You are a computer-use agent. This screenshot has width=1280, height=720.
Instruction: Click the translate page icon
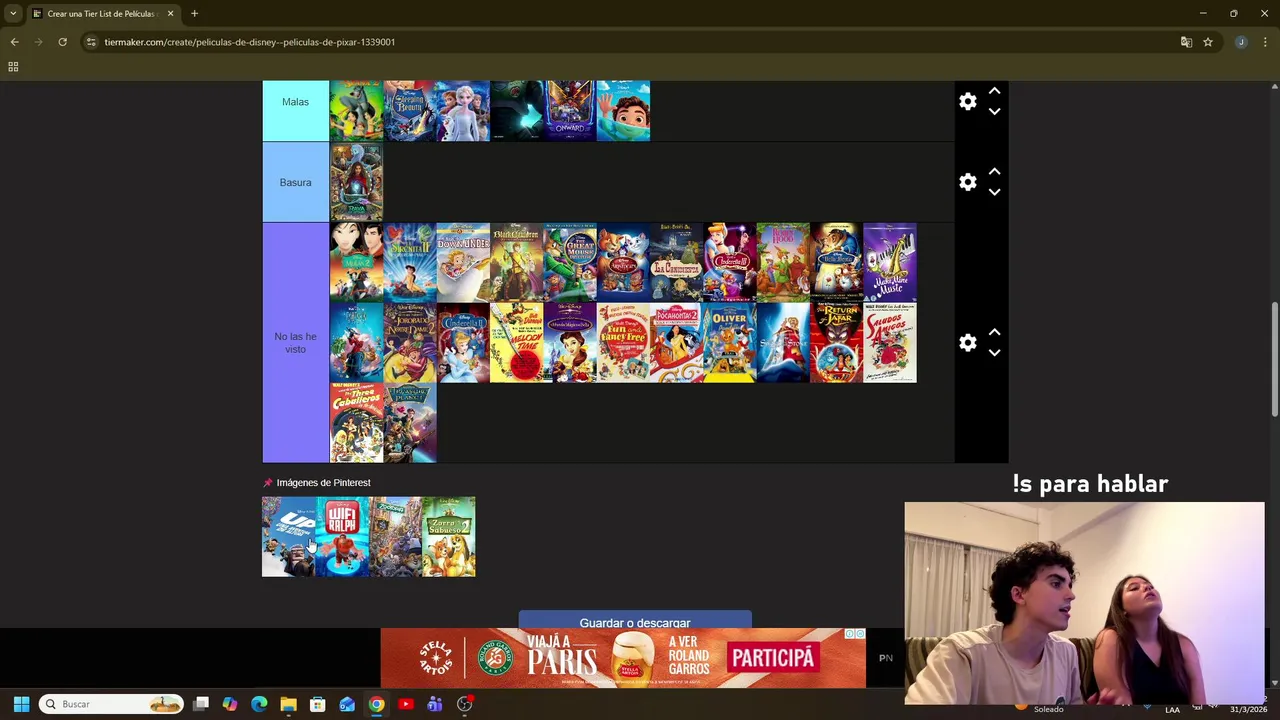point(1186,42)
